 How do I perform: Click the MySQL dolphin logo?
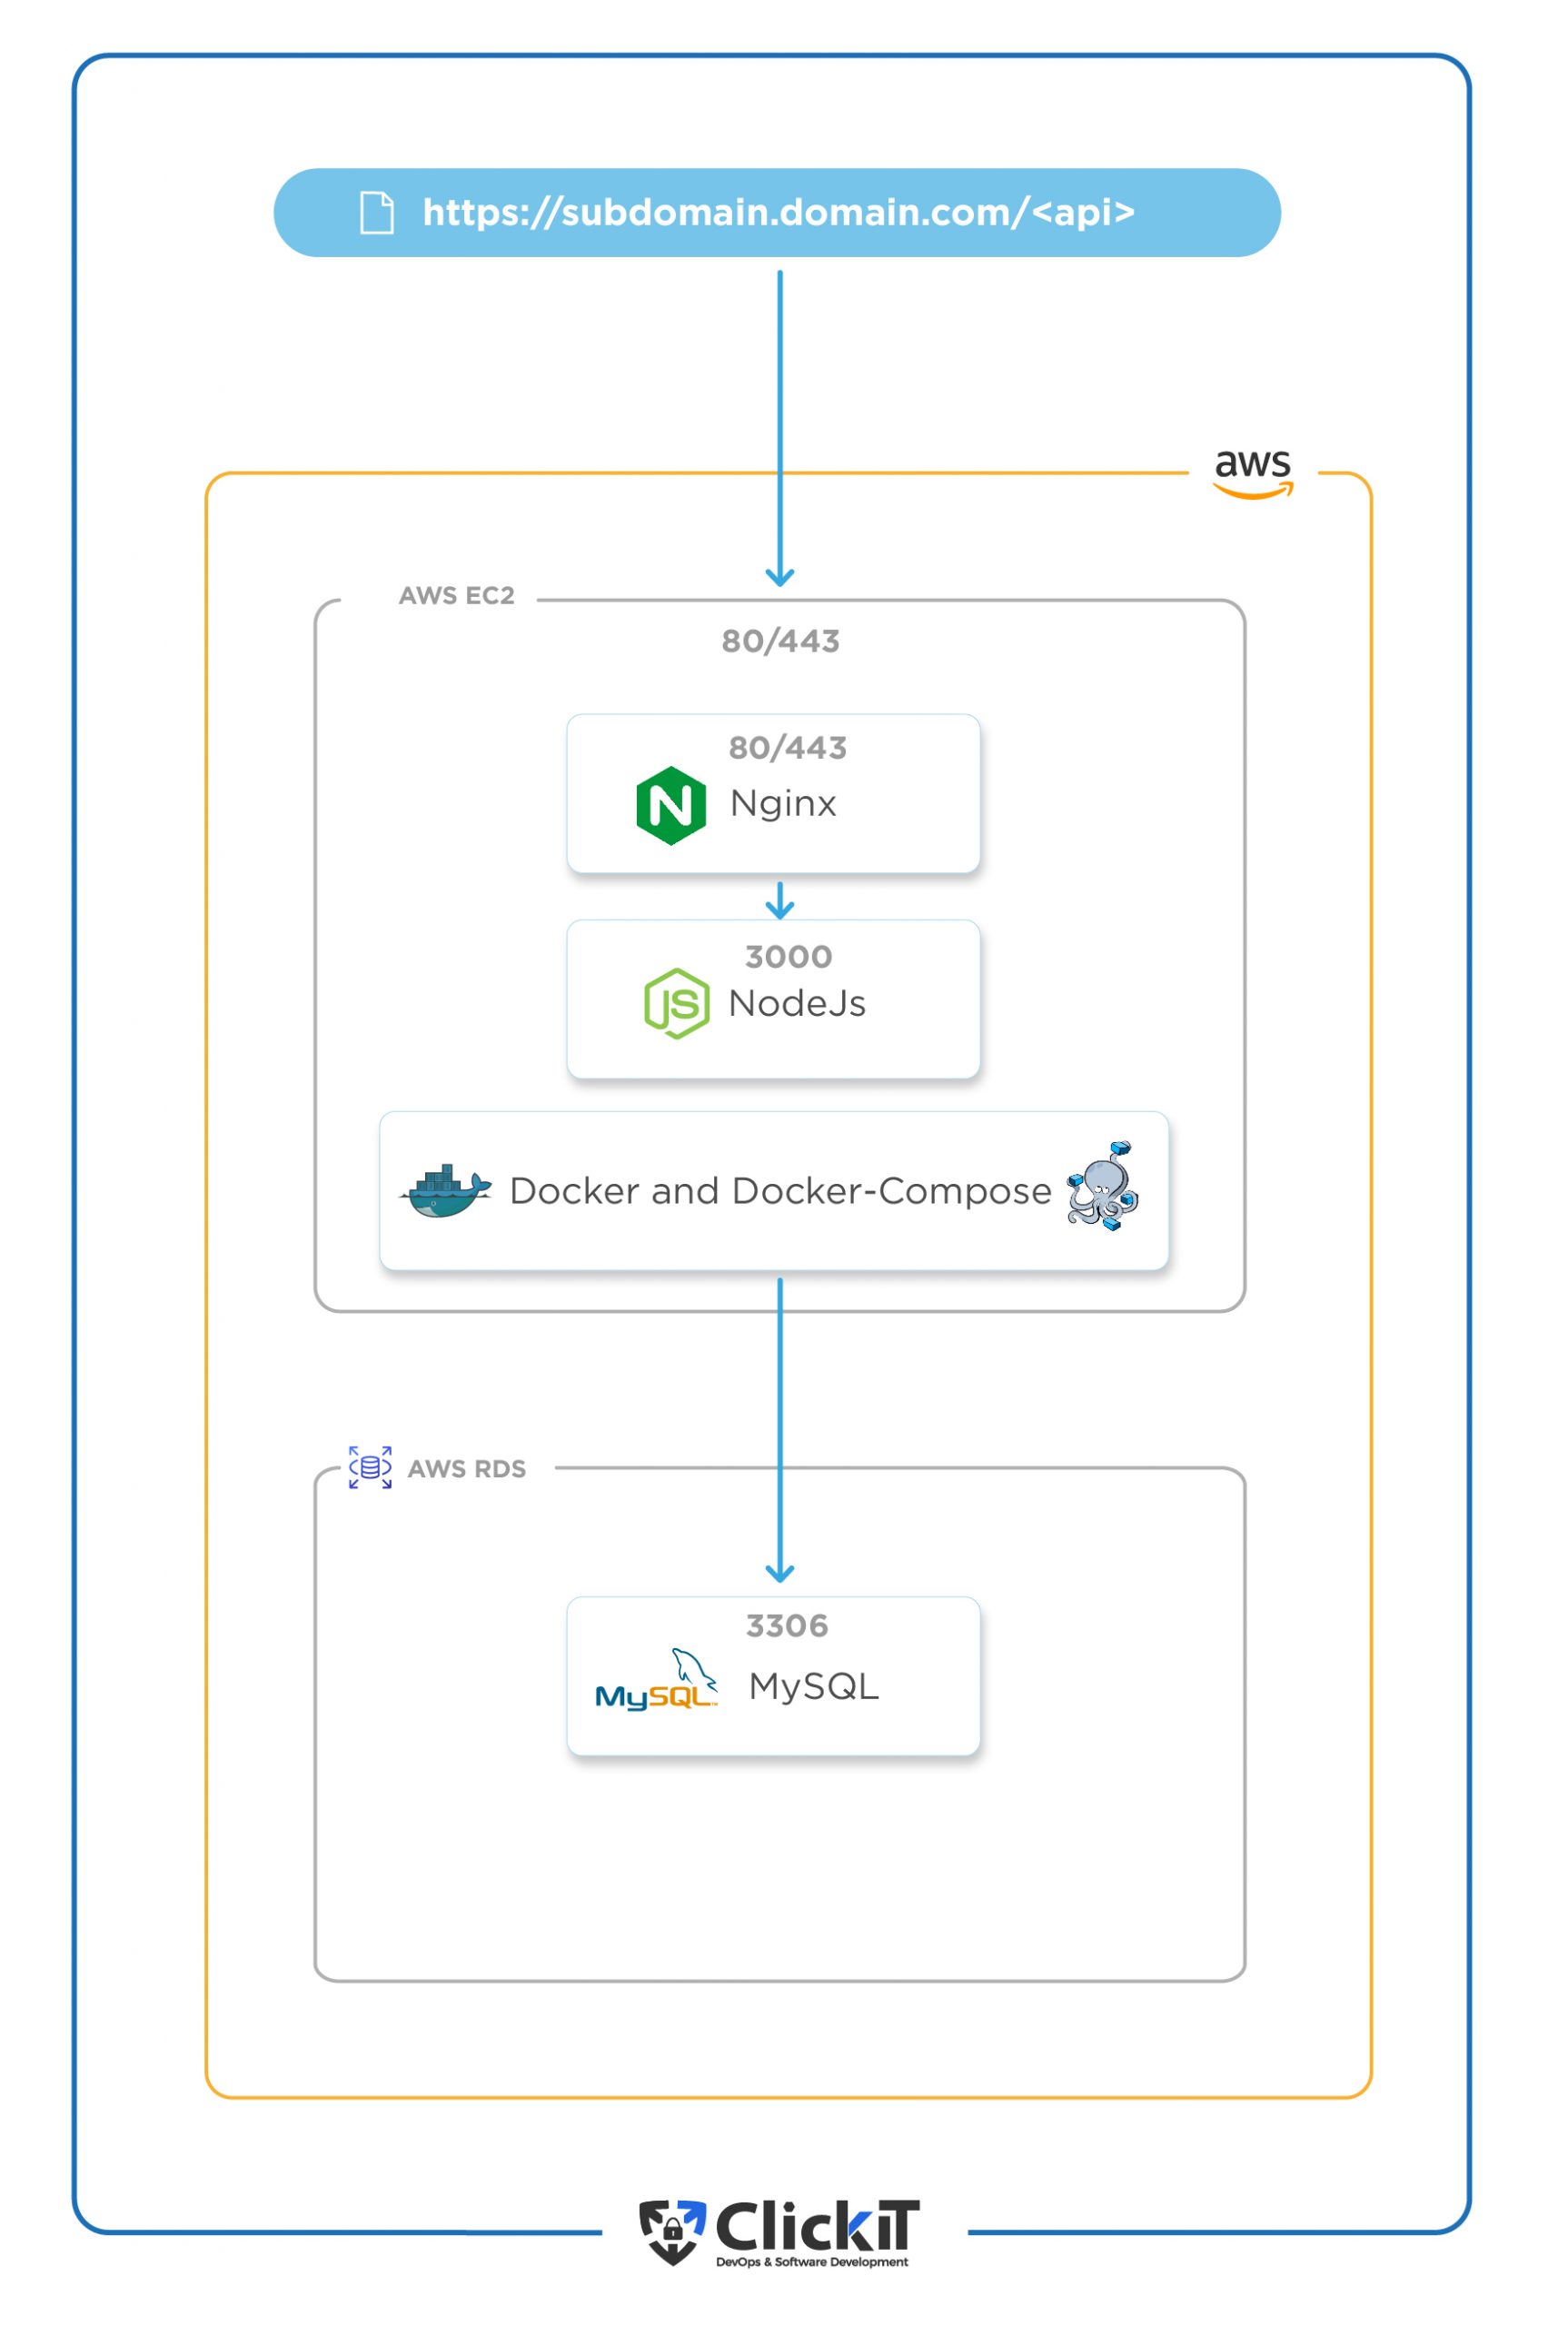tap(656, 1679)
